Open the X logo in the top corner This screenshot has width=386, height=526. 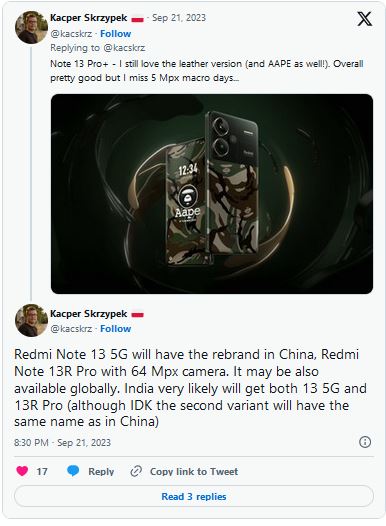tap(364, 18)
